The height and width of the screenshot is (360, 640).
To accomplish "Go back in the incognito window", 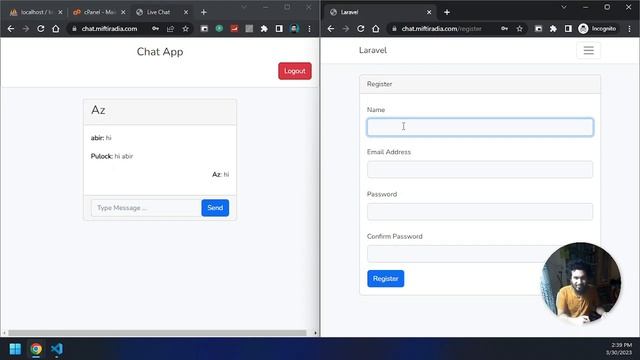I will coord(331,29).
